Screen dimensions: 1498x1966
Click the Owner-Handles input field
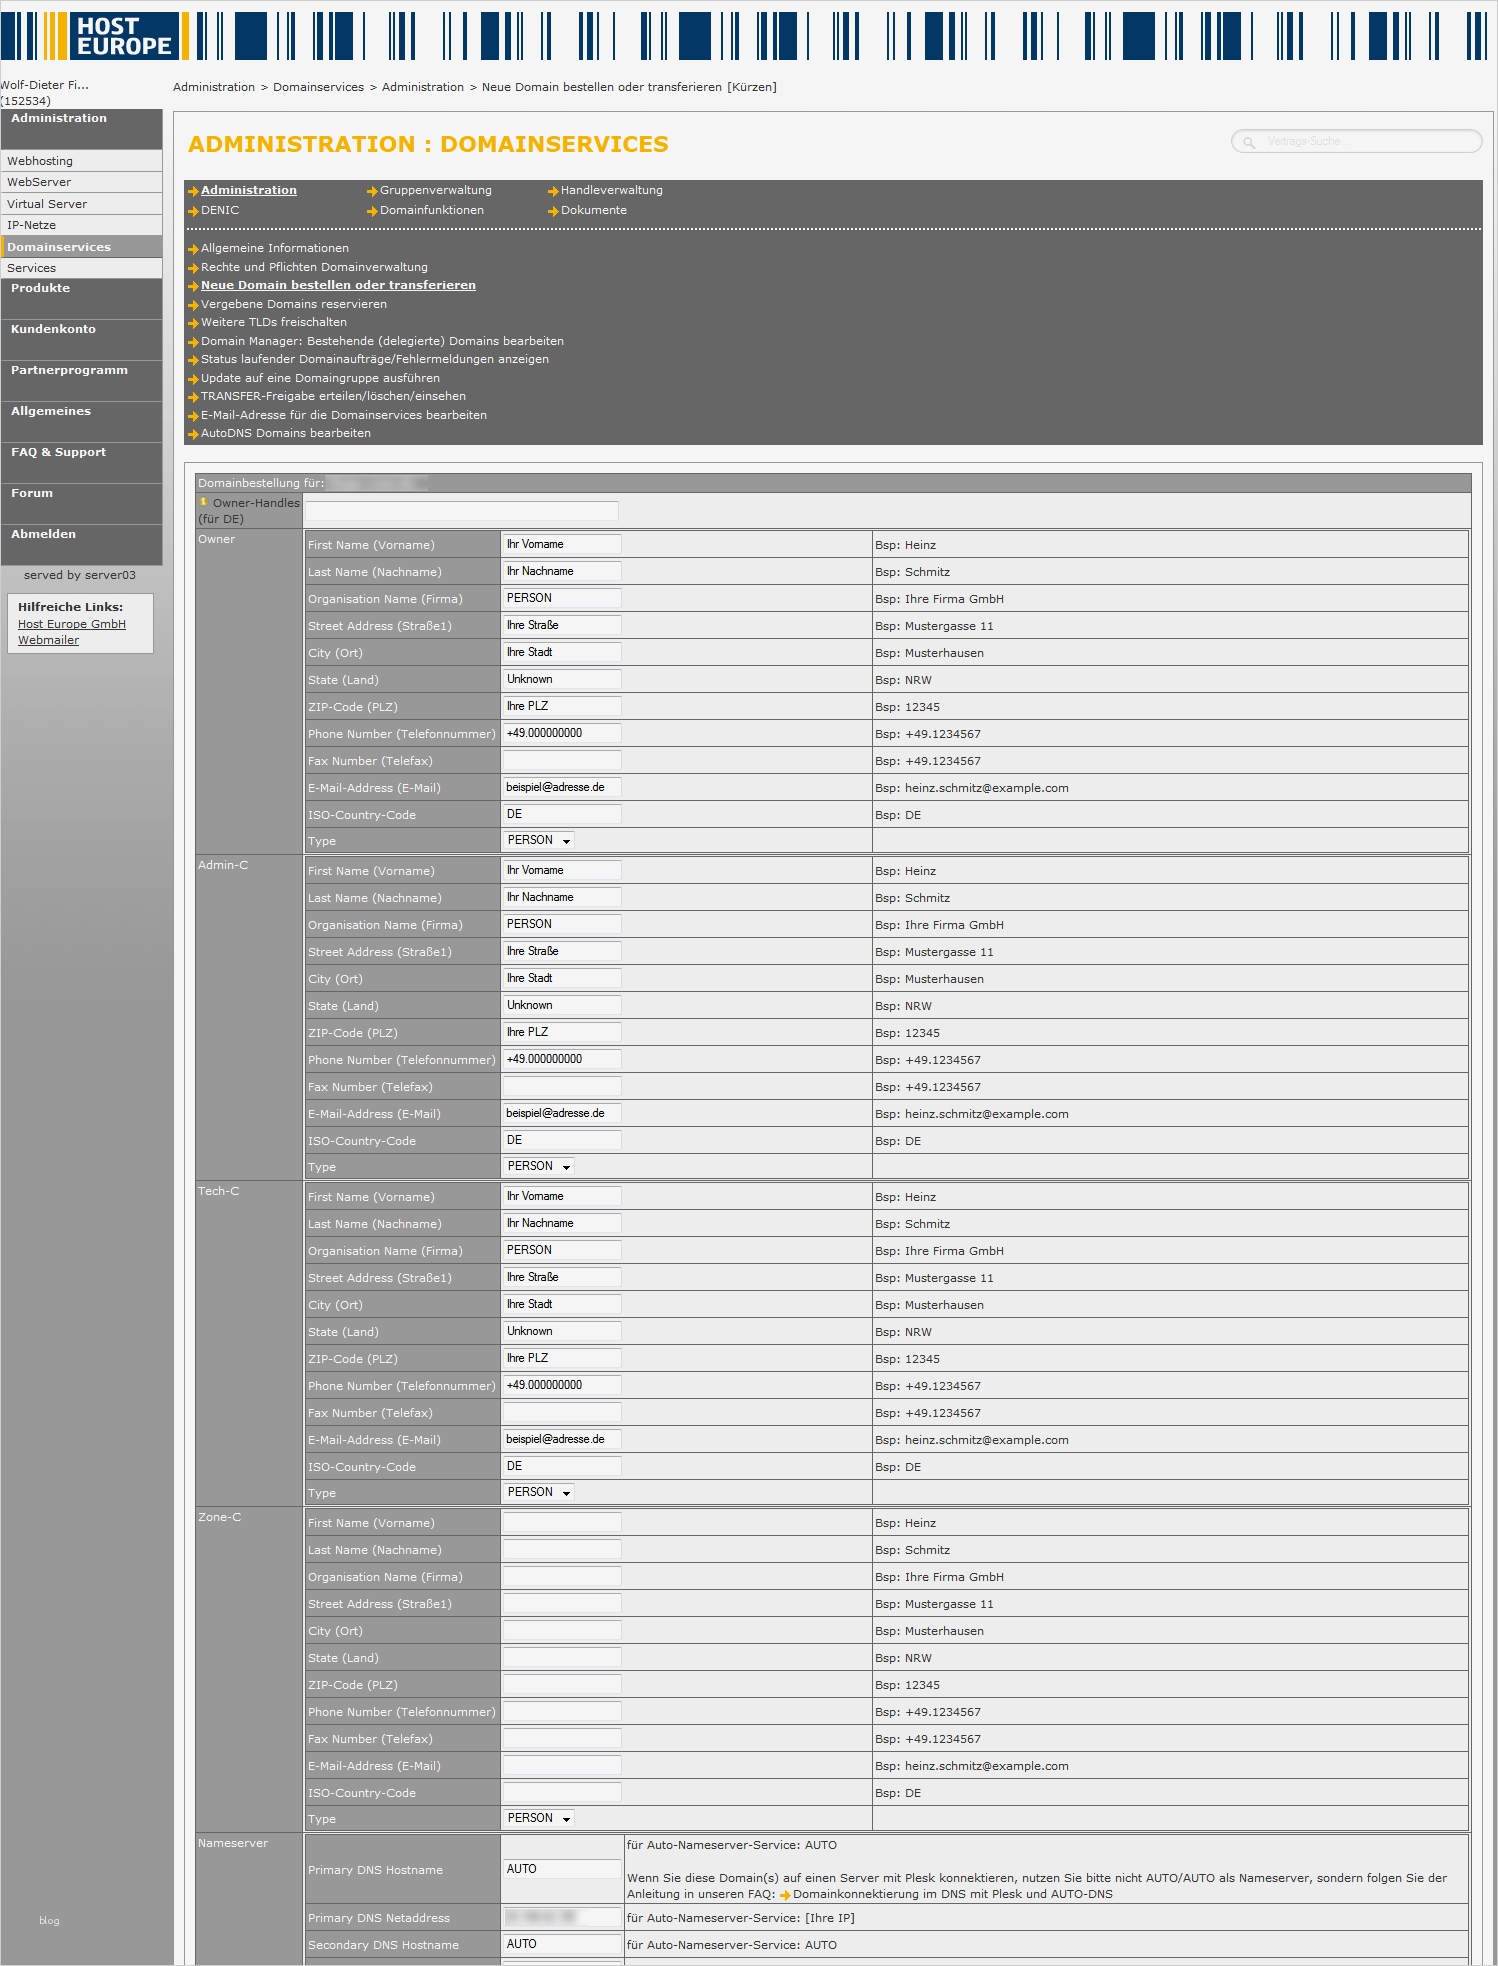(x=461, y=511)
